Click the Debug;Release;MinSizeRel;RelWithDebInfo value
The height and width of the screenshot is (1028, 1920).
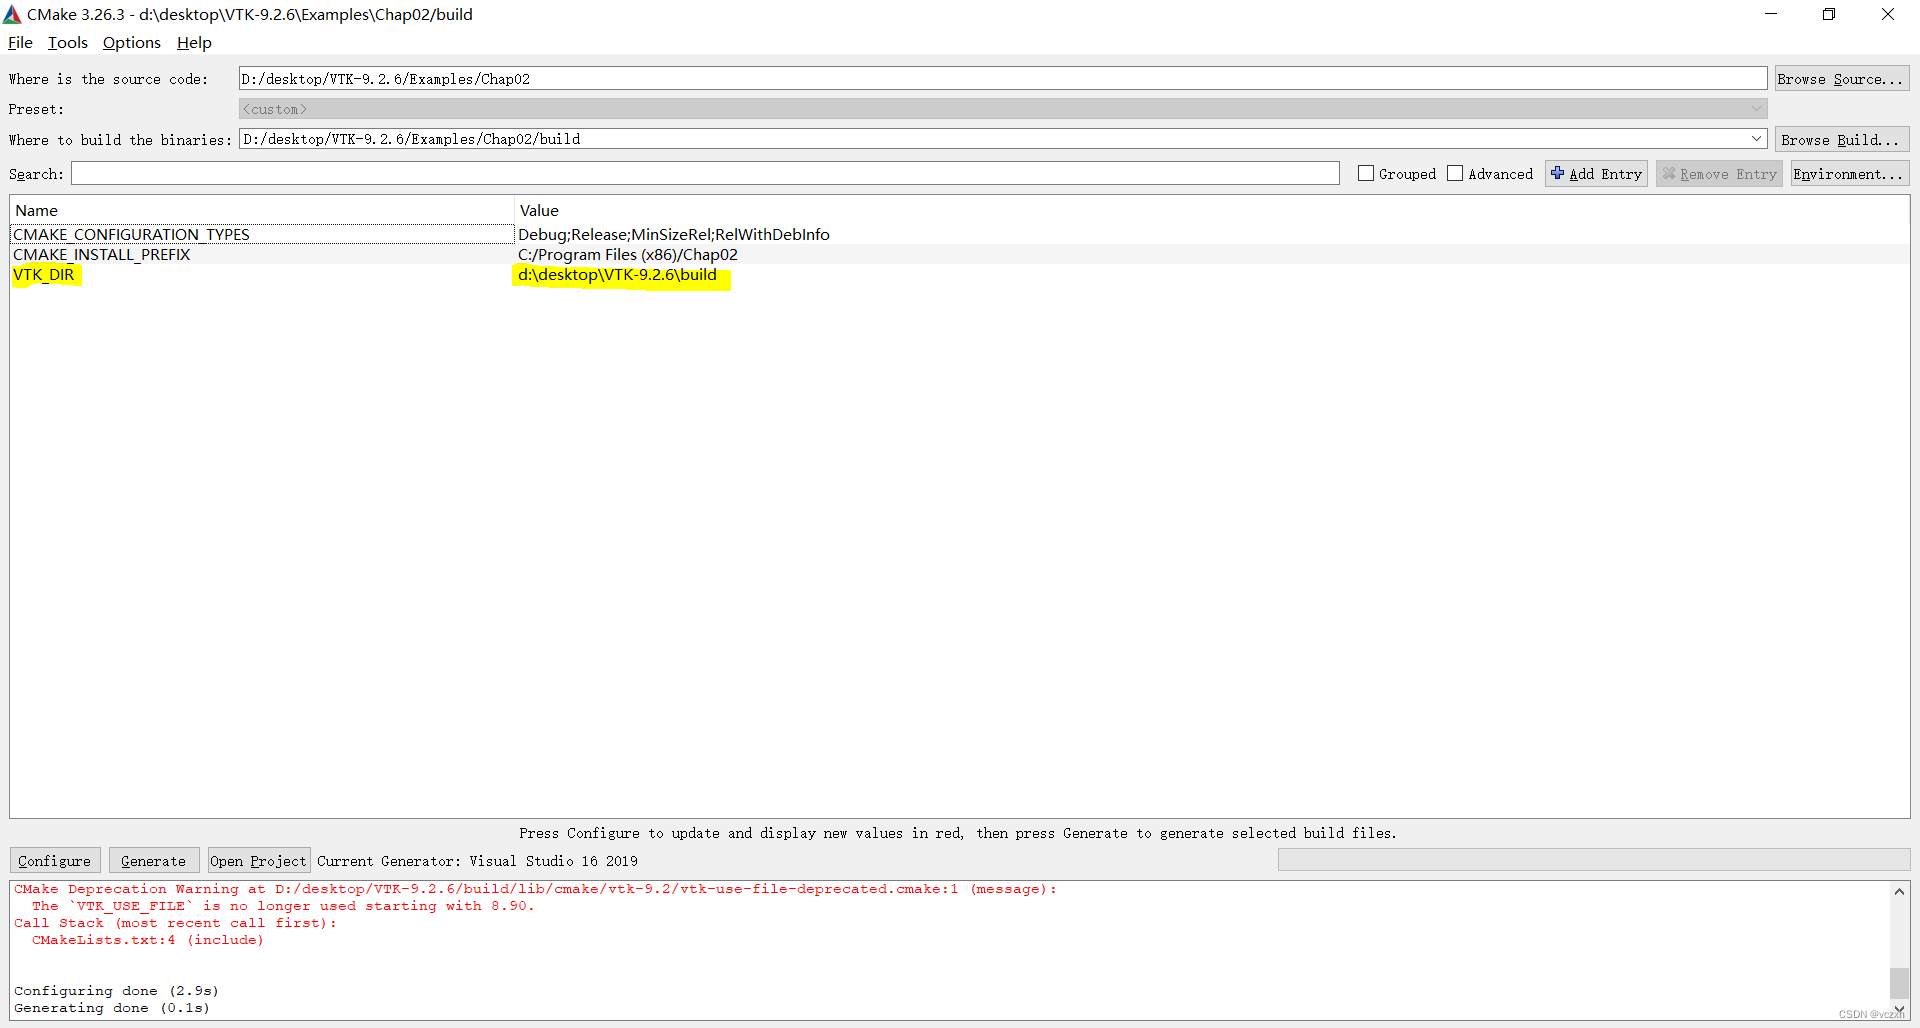673,234
